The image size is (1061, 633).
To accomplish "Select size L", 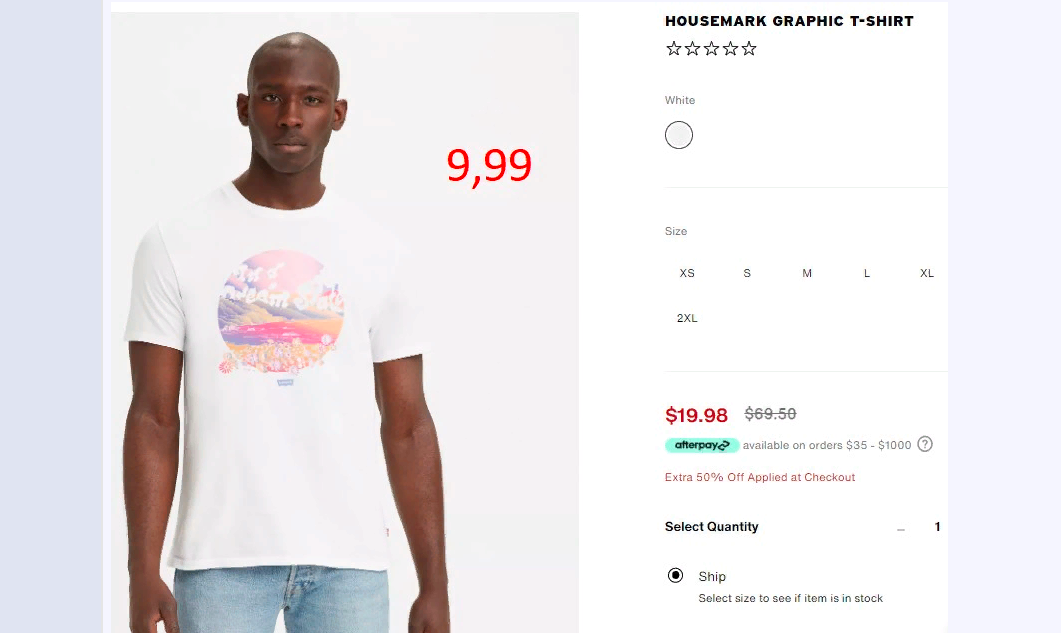I will pos(867,274).
